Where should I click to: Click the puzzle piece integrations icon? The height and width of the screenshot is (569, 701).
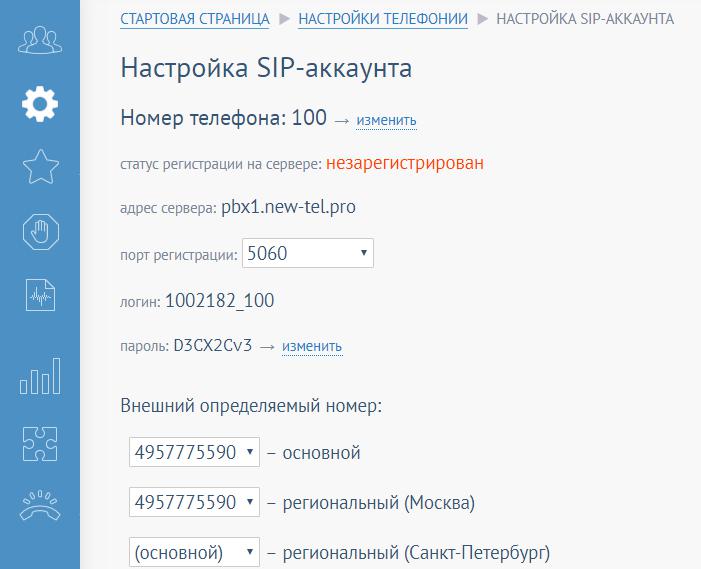(40, 443)
